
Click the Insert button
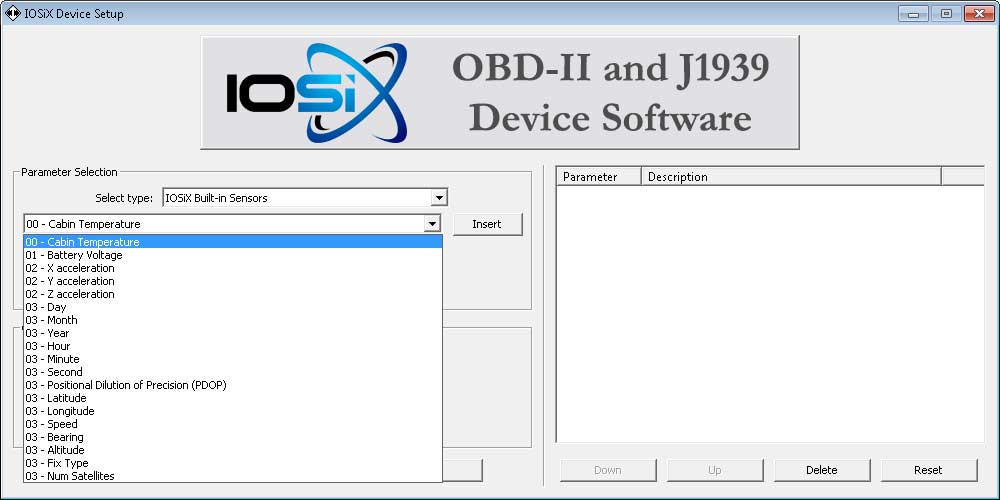pyautogui.click(x=487, y=224)
